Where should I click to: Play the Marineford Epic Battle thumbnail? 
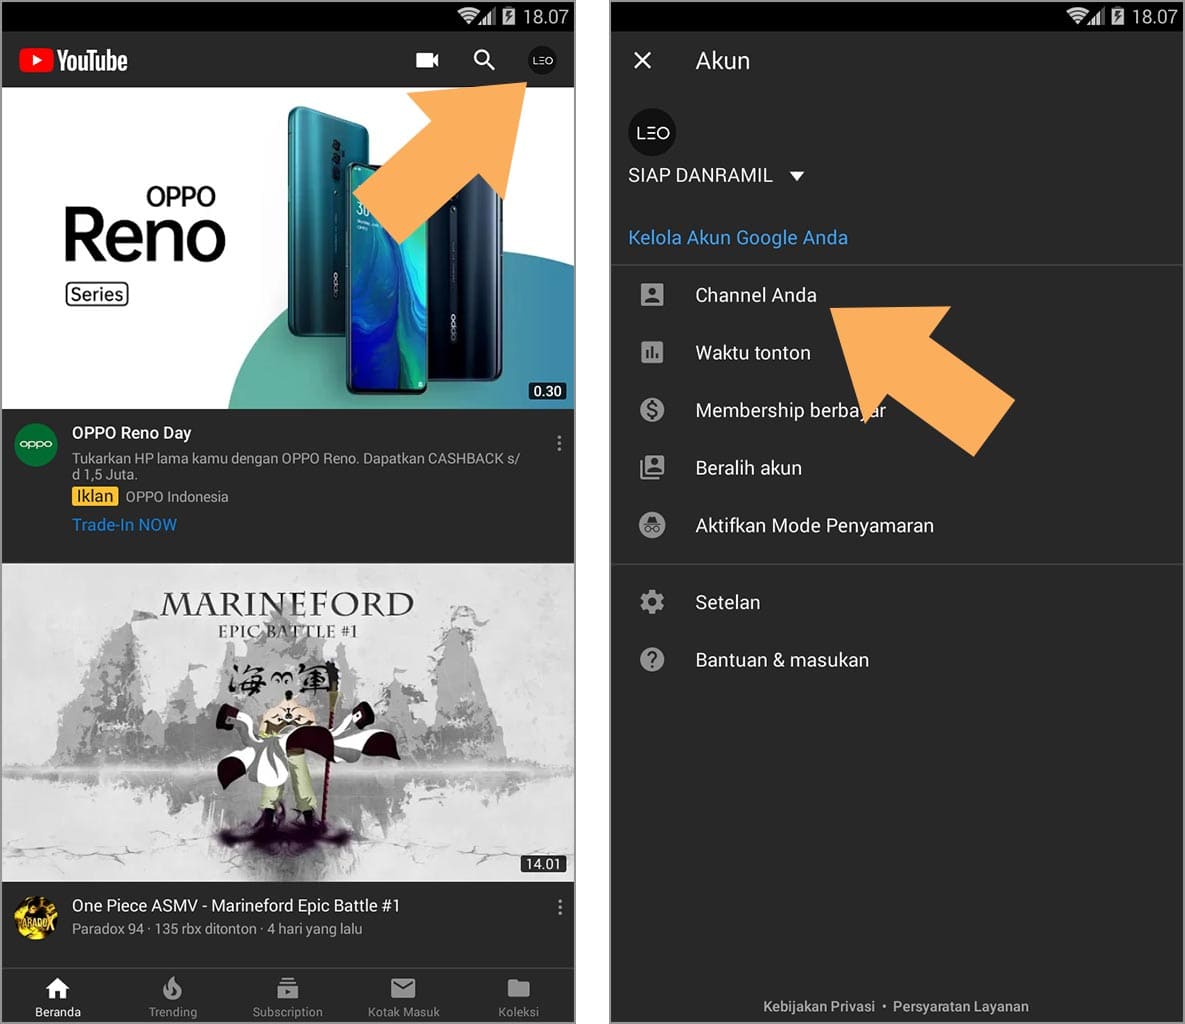pos(288,722)
